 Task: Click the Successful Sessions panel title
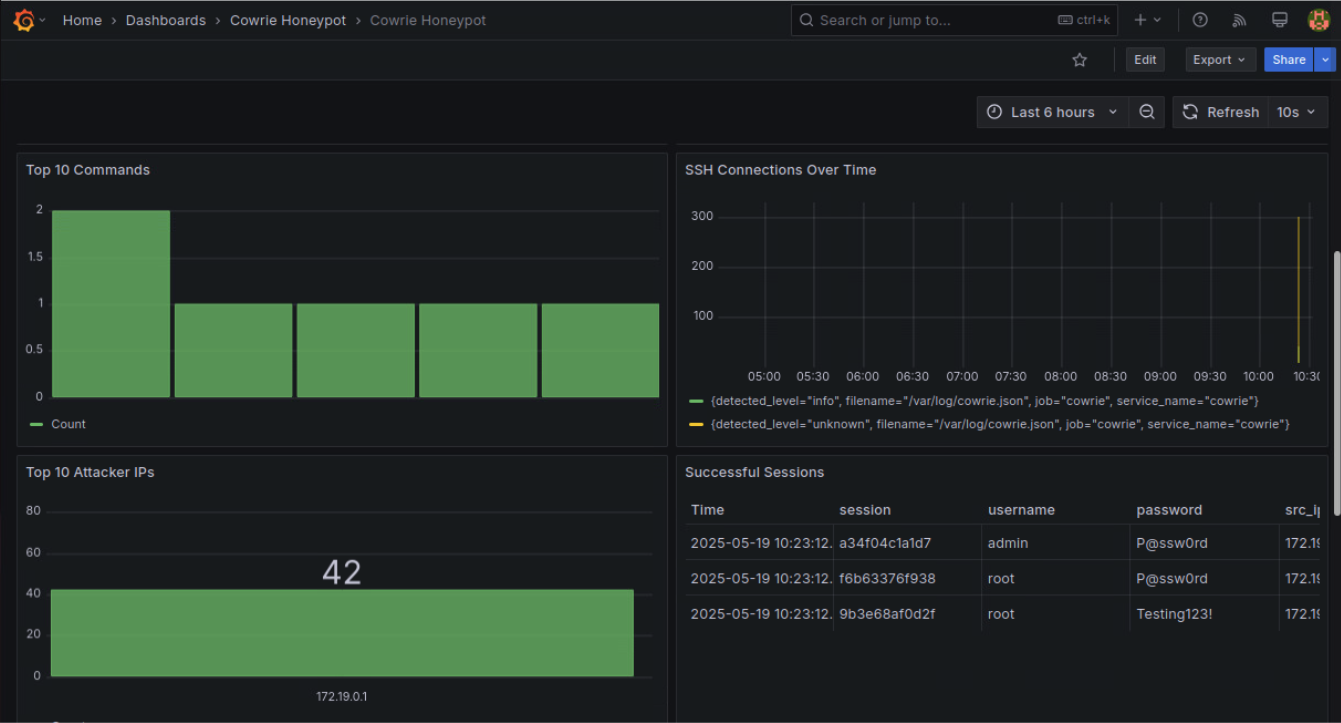point(754,472)
